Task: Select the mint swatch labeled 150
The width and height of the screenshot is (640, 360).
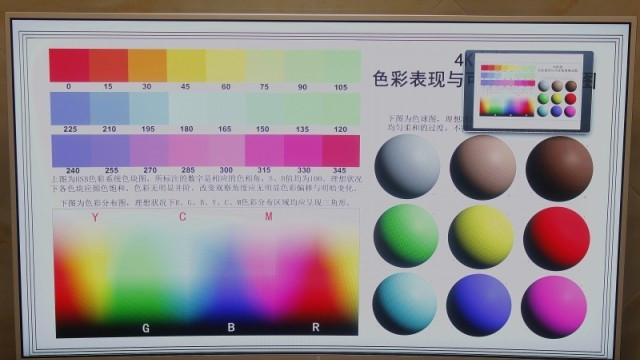Action: click(264, 109)
